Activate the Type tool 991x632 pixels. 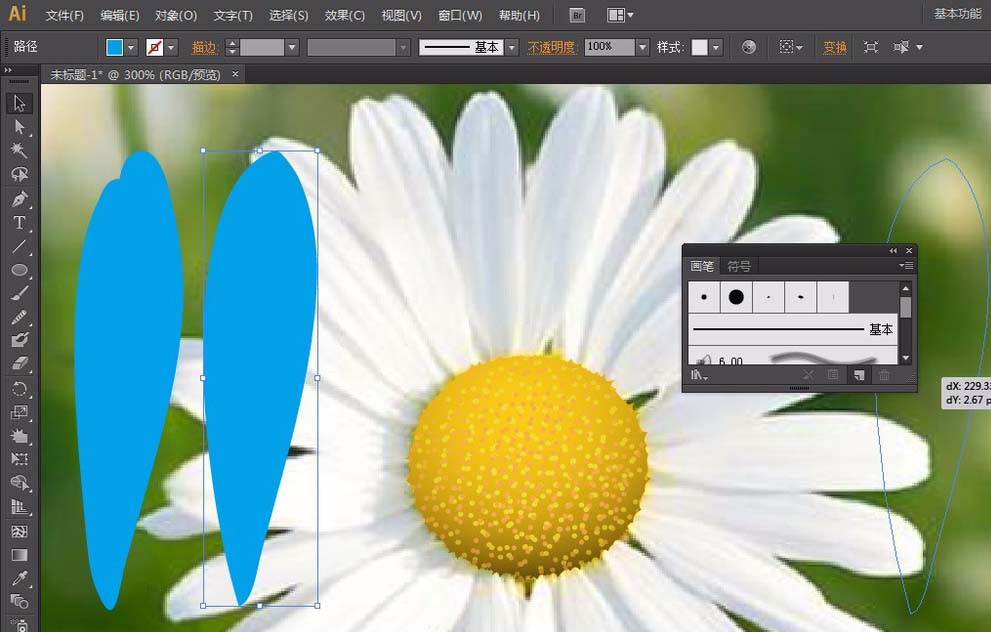click(x=19, y=222)
